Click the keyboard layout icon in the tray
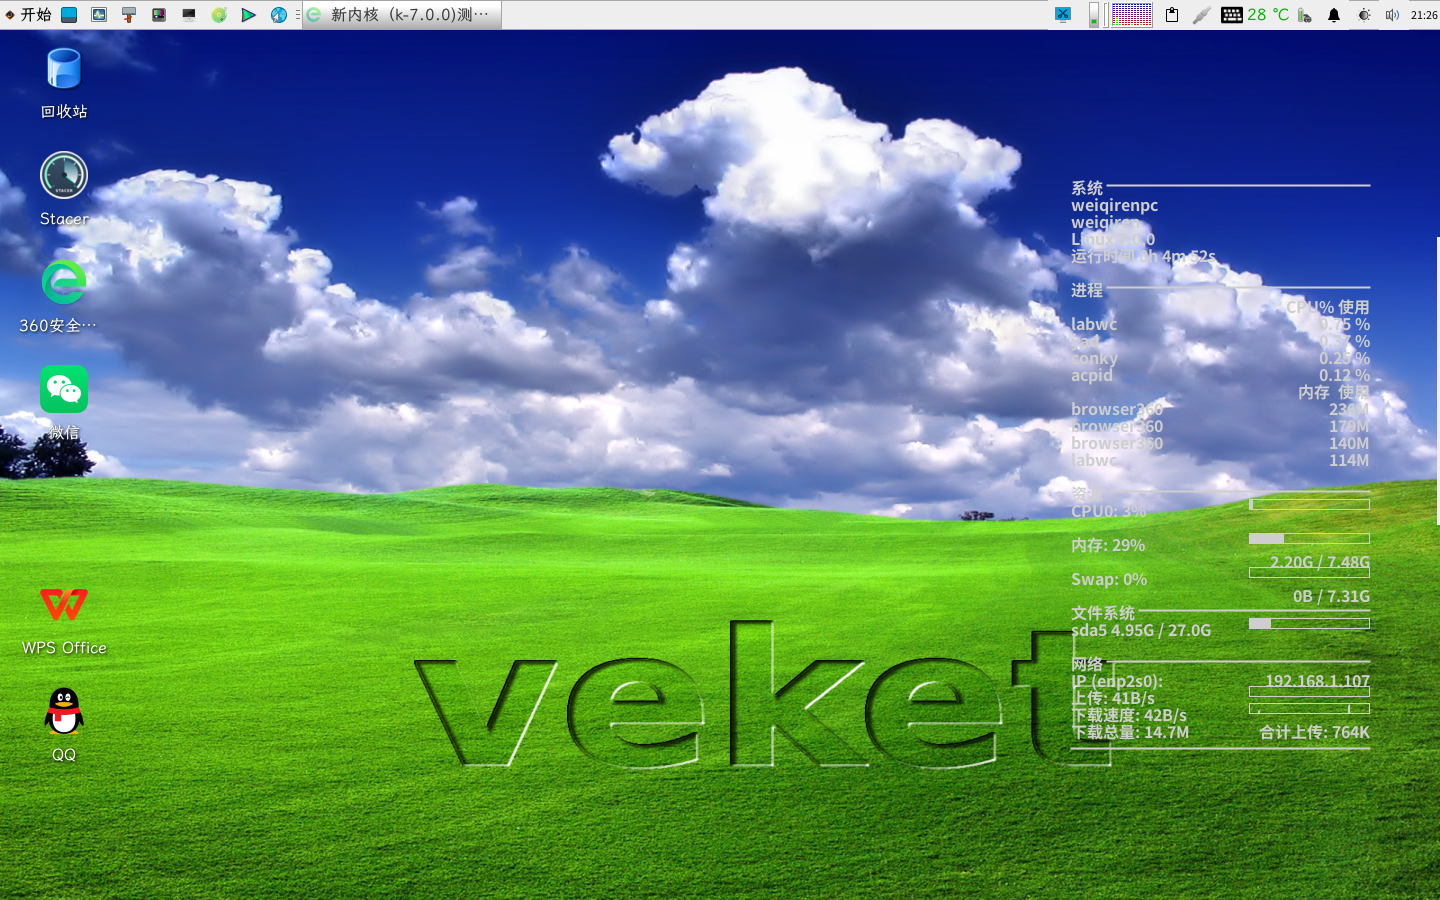Screen dimensions: 1440x900 (x=1231, y=14)
